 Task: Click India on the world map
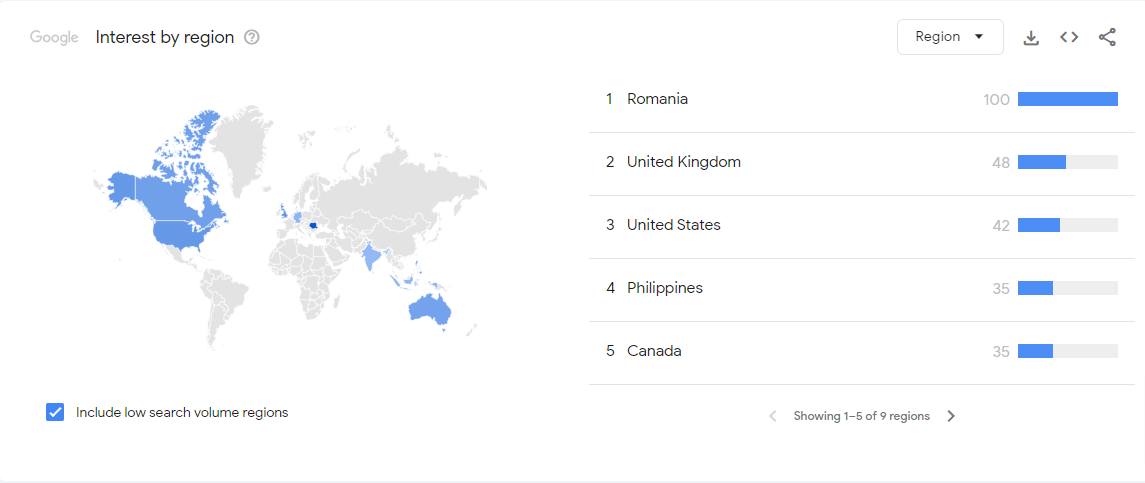[x=371, y=256]
